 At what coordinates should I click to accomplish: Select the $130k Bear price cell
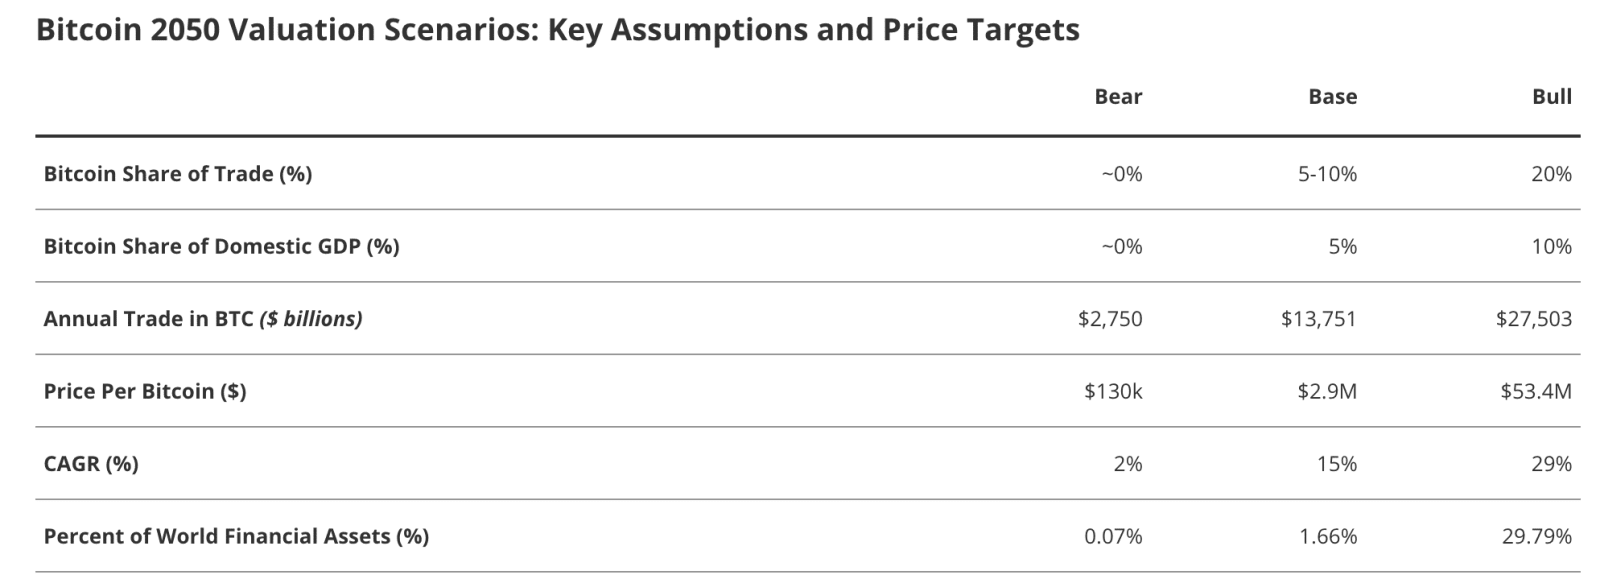pyautogui.click(x=1113, y=391)
